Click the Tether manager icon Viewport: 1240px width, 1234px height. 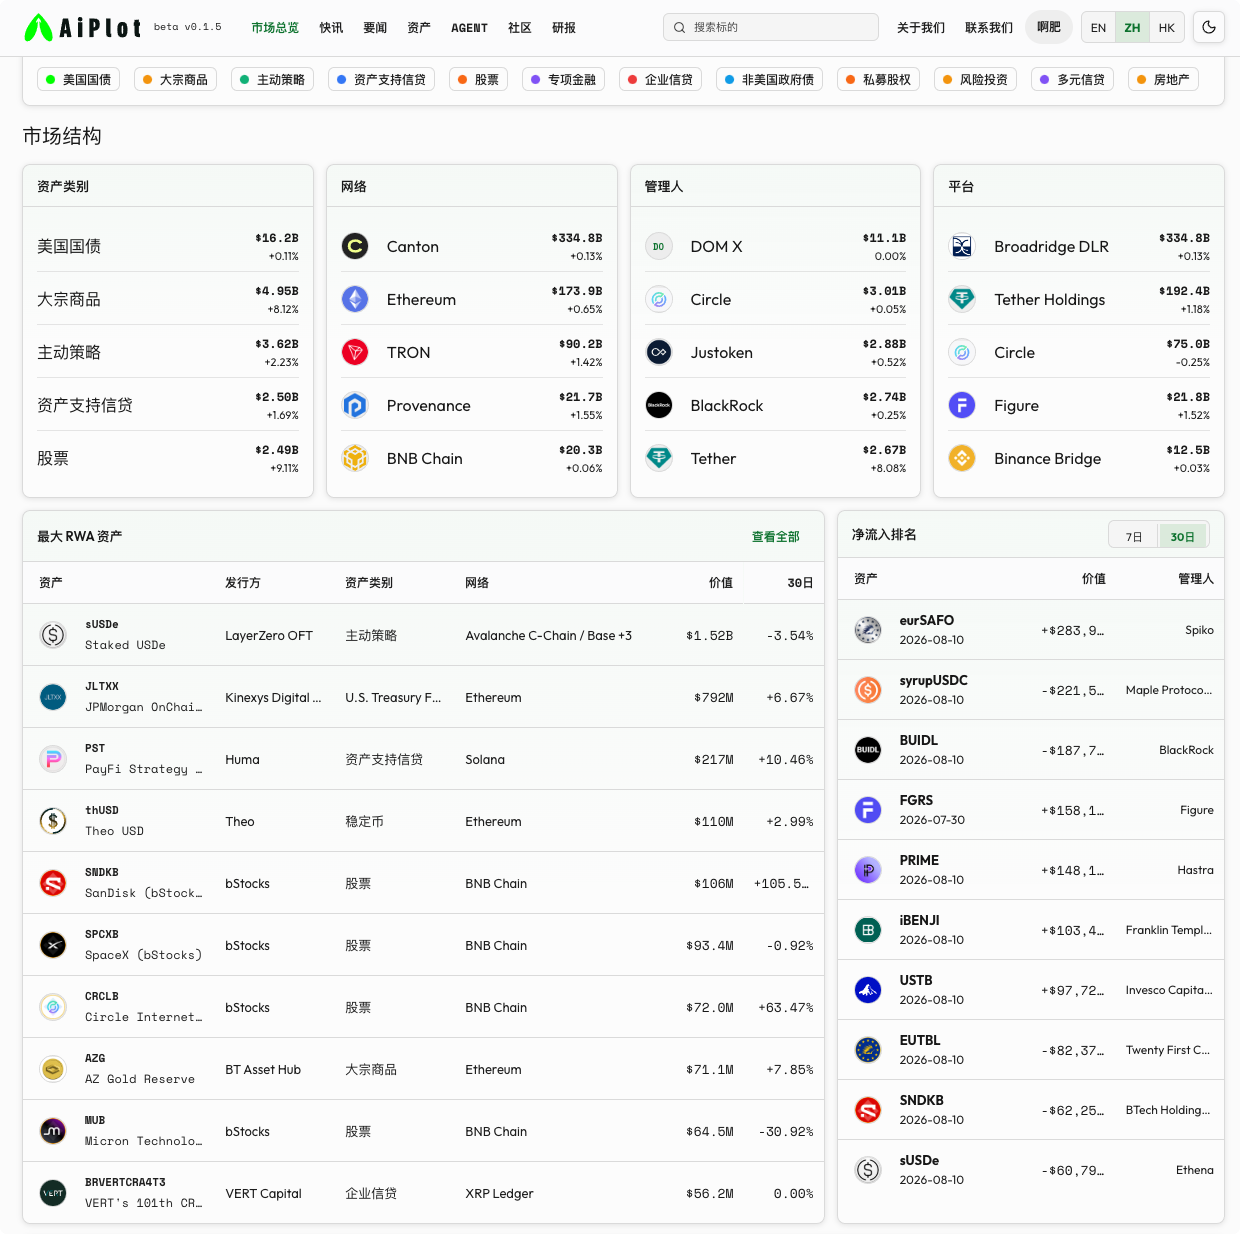coord(659,458)
